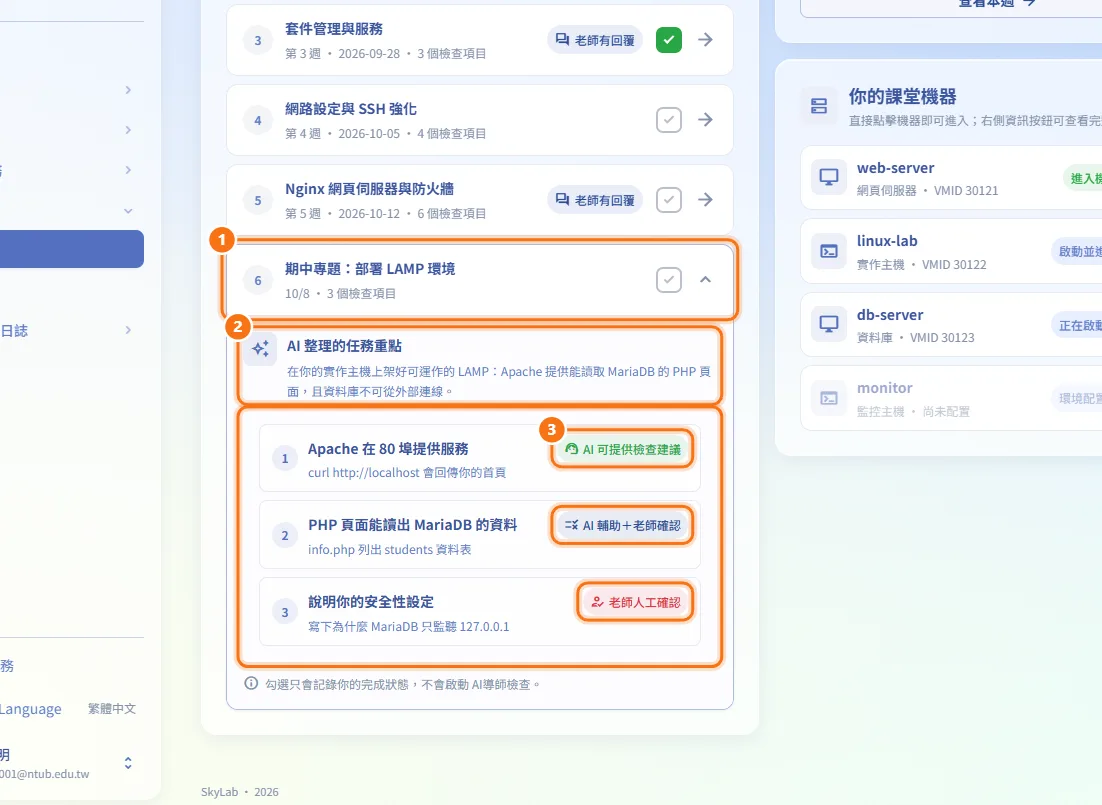Click the SkyLab • 2026 footer text
Image resolution: width=1102 pixels, height=805 pixels.
[x=240, y=792]
